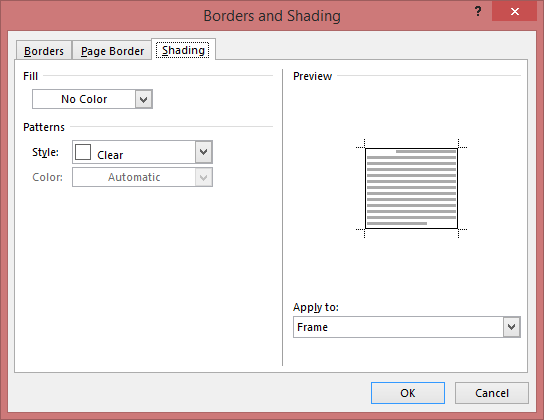
Task: Click the No Color fill box
Action: coord(84,99)
